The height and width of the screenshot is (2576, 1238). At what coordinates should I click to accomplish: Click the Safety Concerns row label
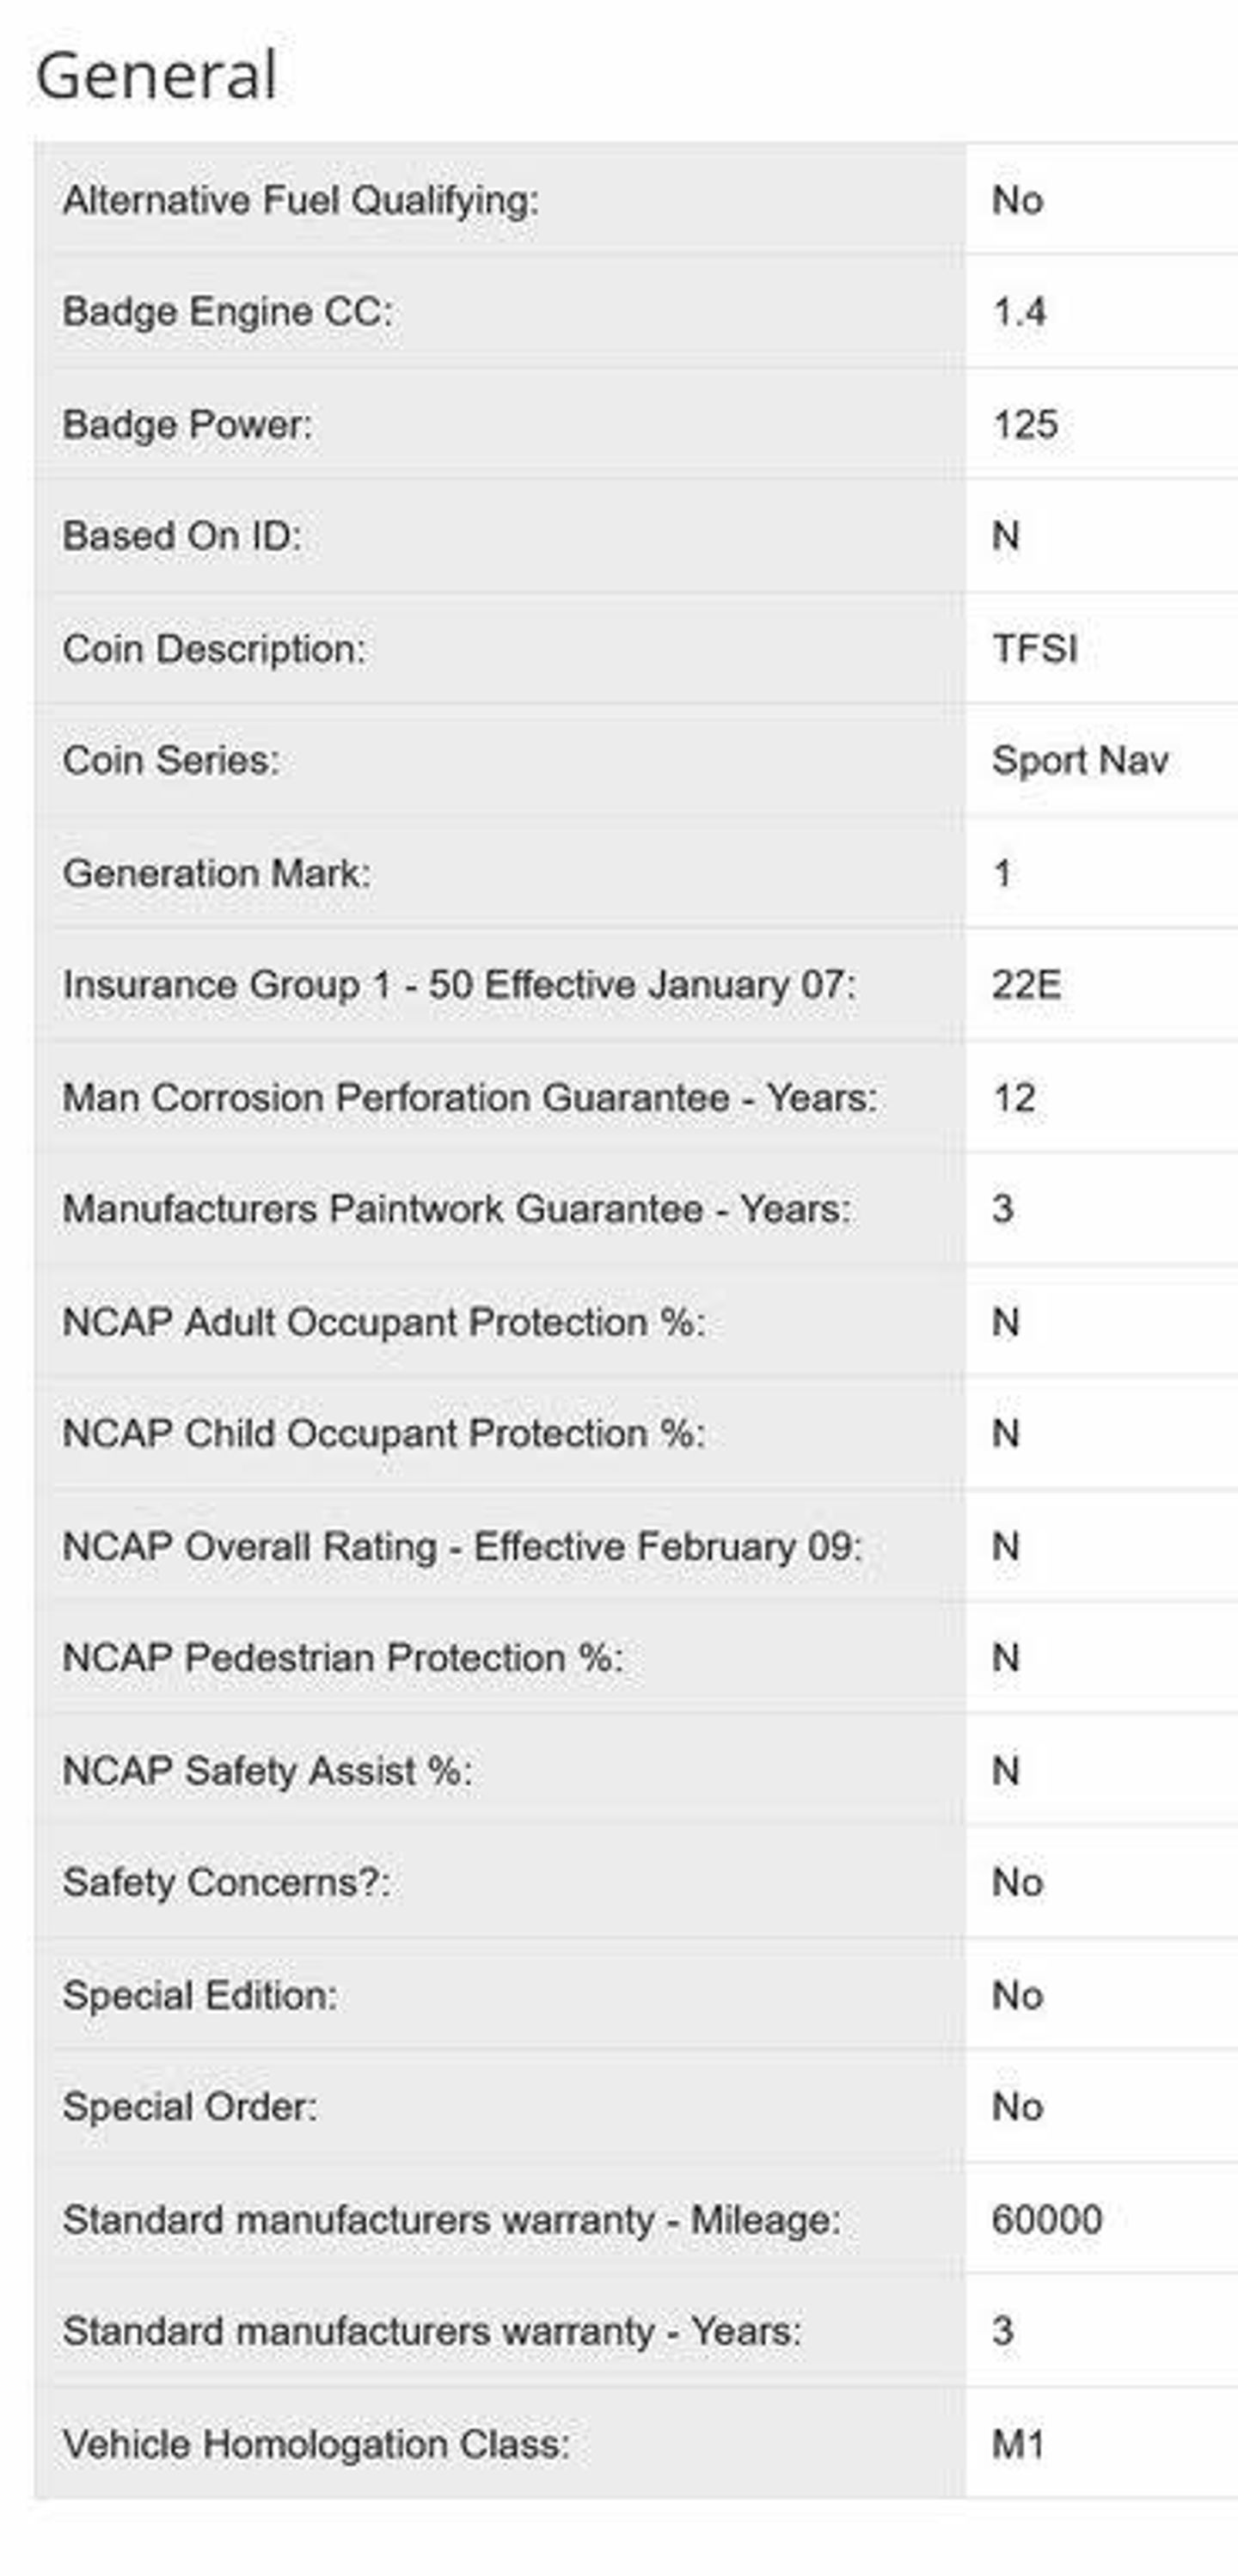[x=226, y=1883]
